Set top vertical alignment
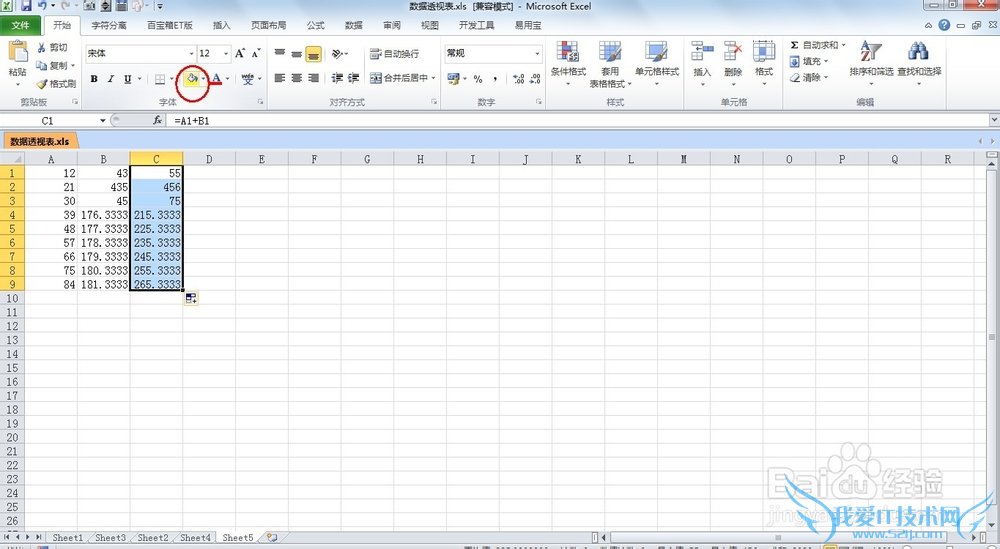This screenshot has height=549, width=1000. click(x=279, y=54)
